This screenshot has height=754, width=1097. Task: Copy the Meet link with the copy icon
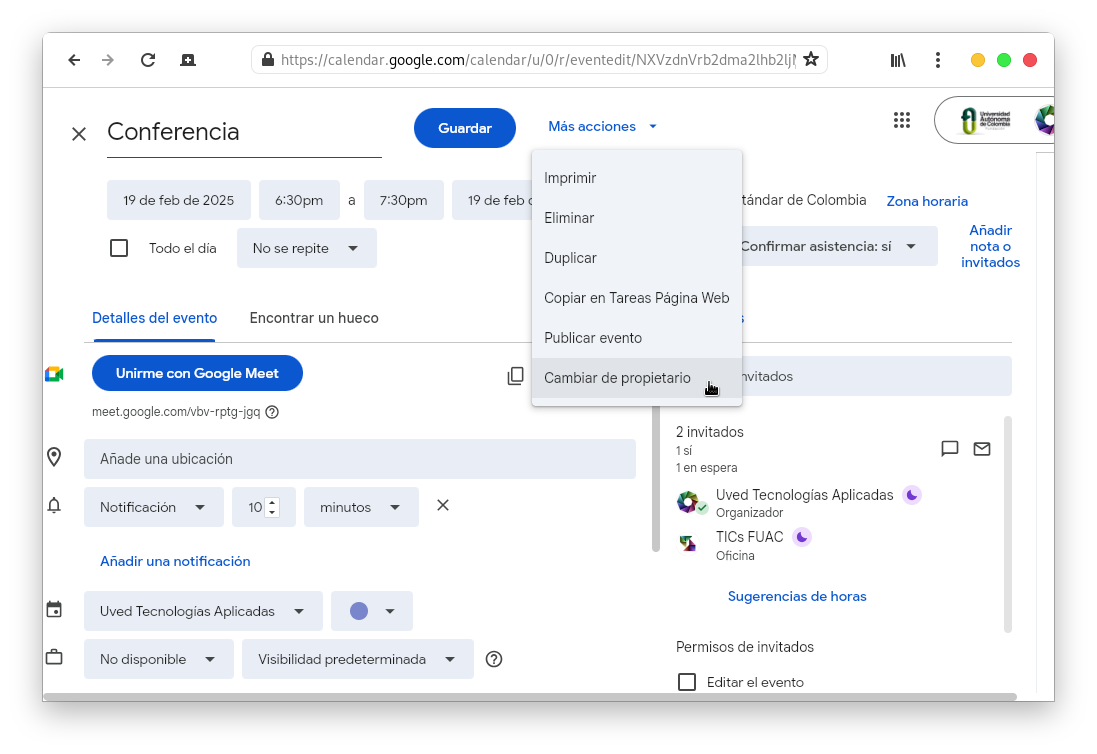[515, 376]
